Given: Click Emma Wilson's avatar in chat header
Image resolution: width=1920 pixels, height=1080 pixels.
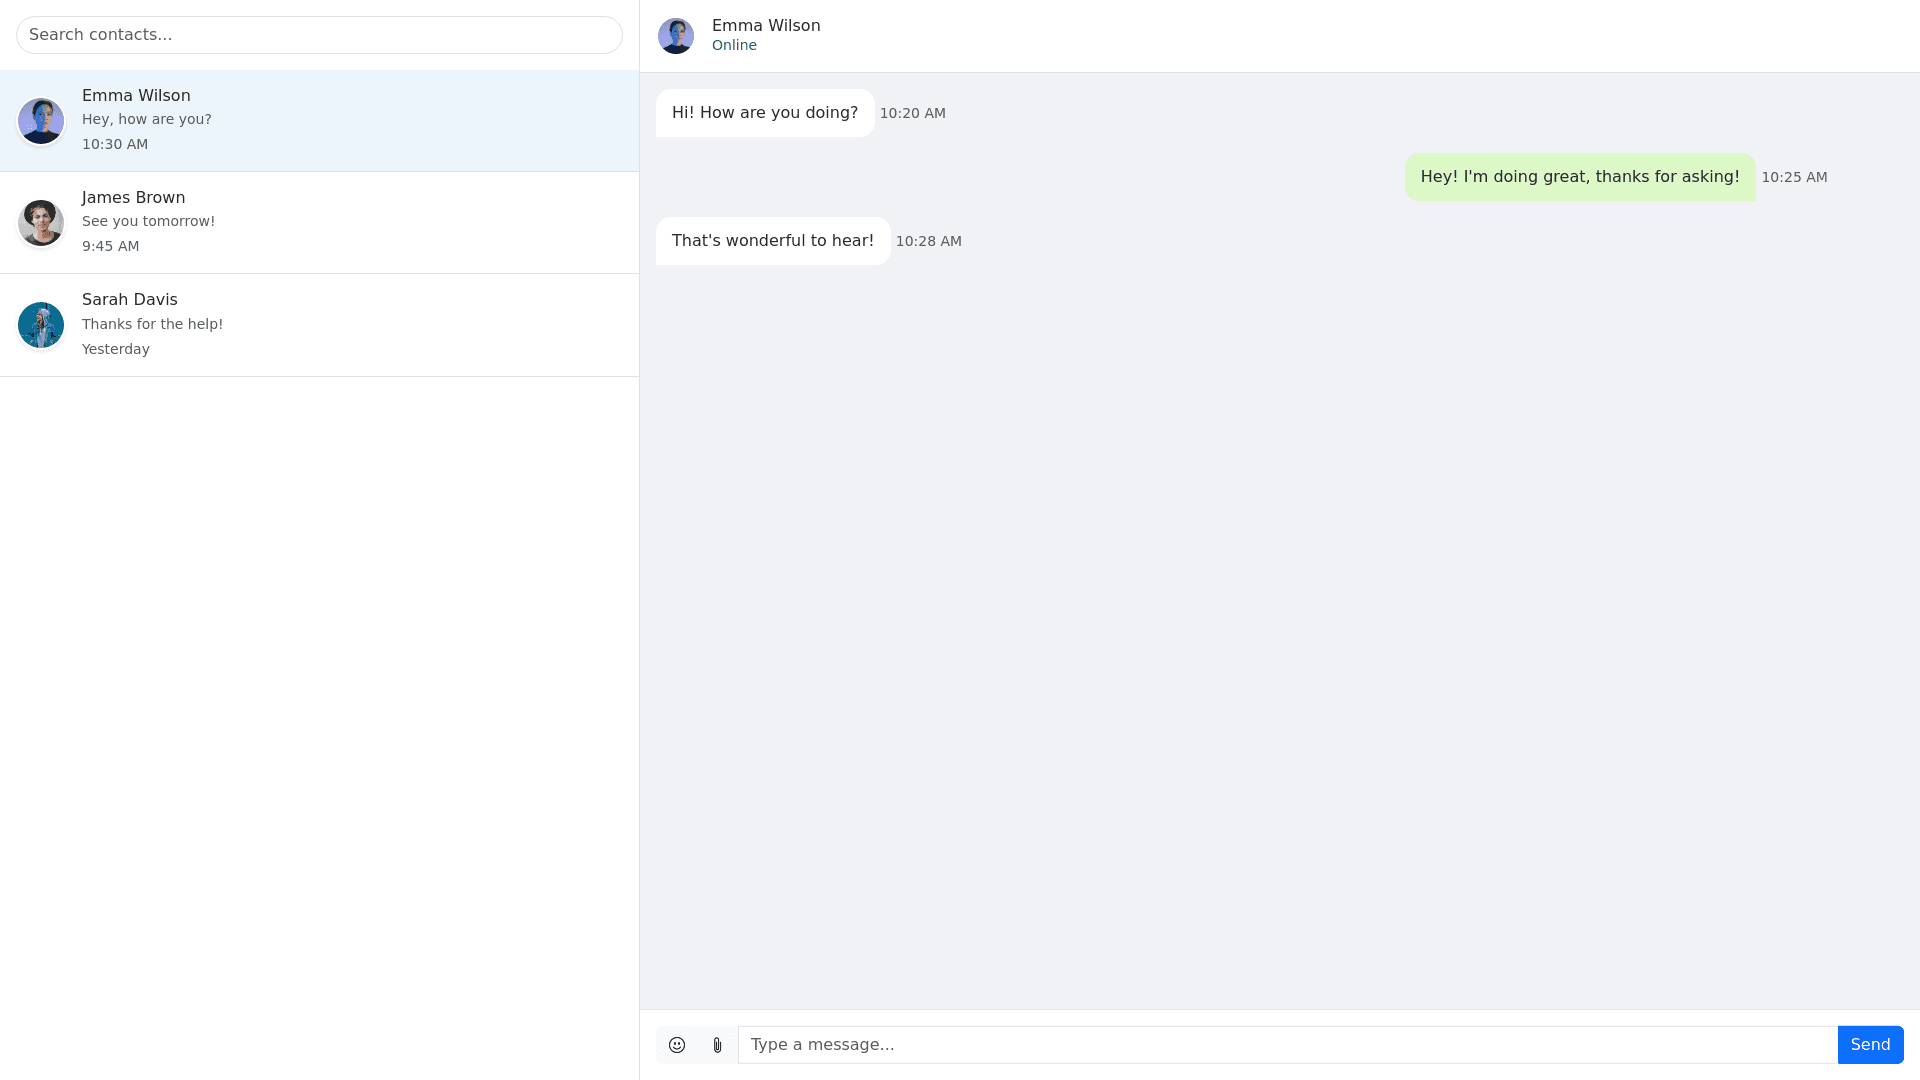Looking at the screenshot, I should [676, 36].
